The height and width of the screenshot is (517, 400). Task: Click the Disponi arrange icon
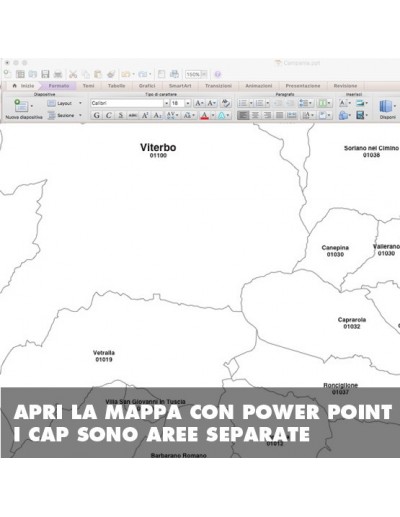pyautogui.click(x=385, y=107)
